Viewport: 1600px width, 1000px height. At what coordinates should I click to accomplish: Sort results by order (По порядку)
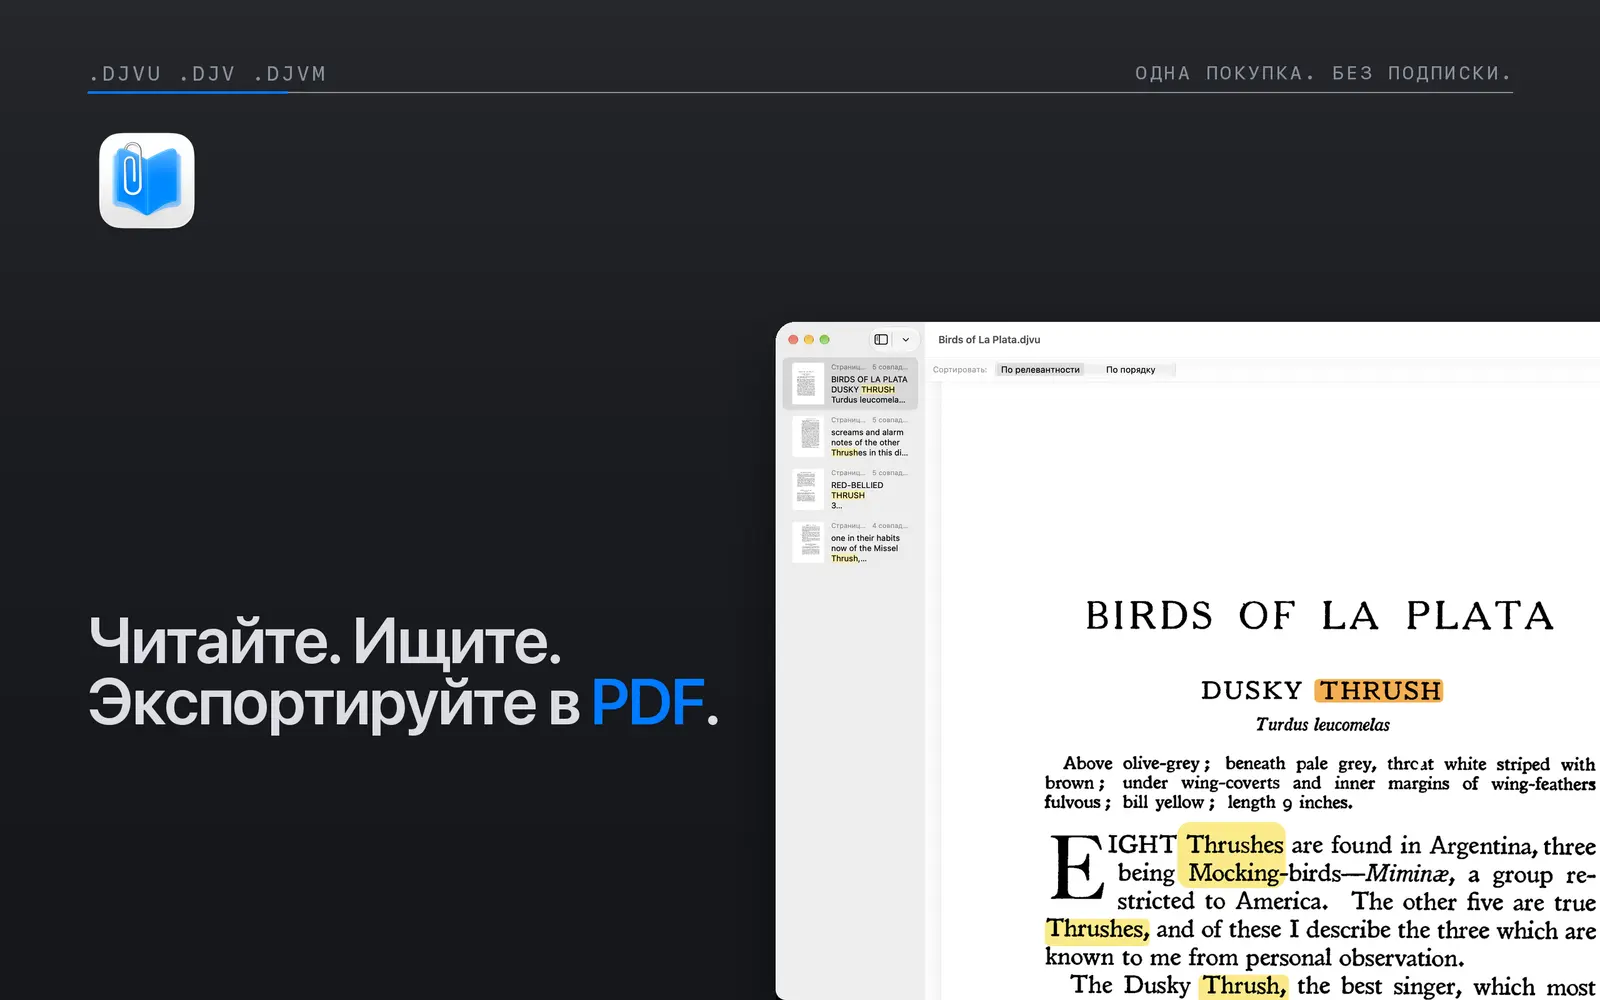1130,370
